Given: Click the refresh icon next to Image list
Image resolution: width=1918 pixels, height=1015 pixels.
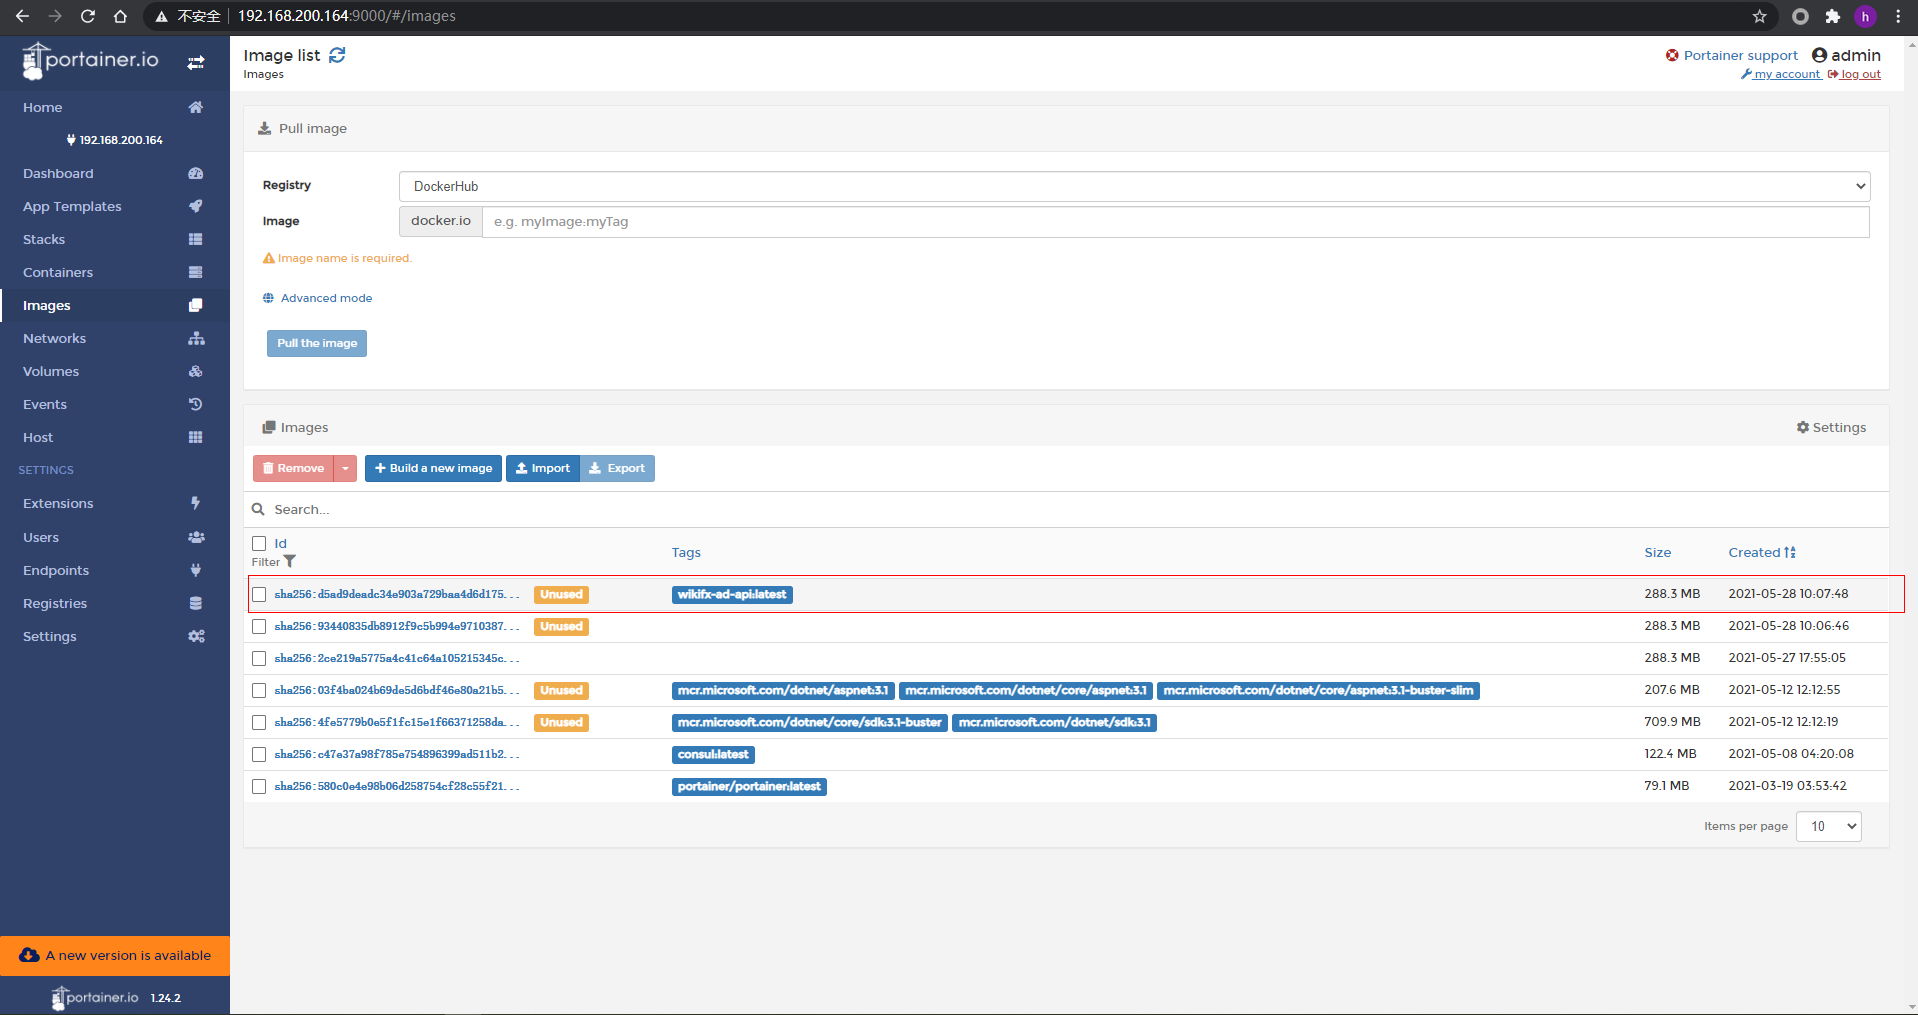Looking at the screenshot, I should 337,55.
